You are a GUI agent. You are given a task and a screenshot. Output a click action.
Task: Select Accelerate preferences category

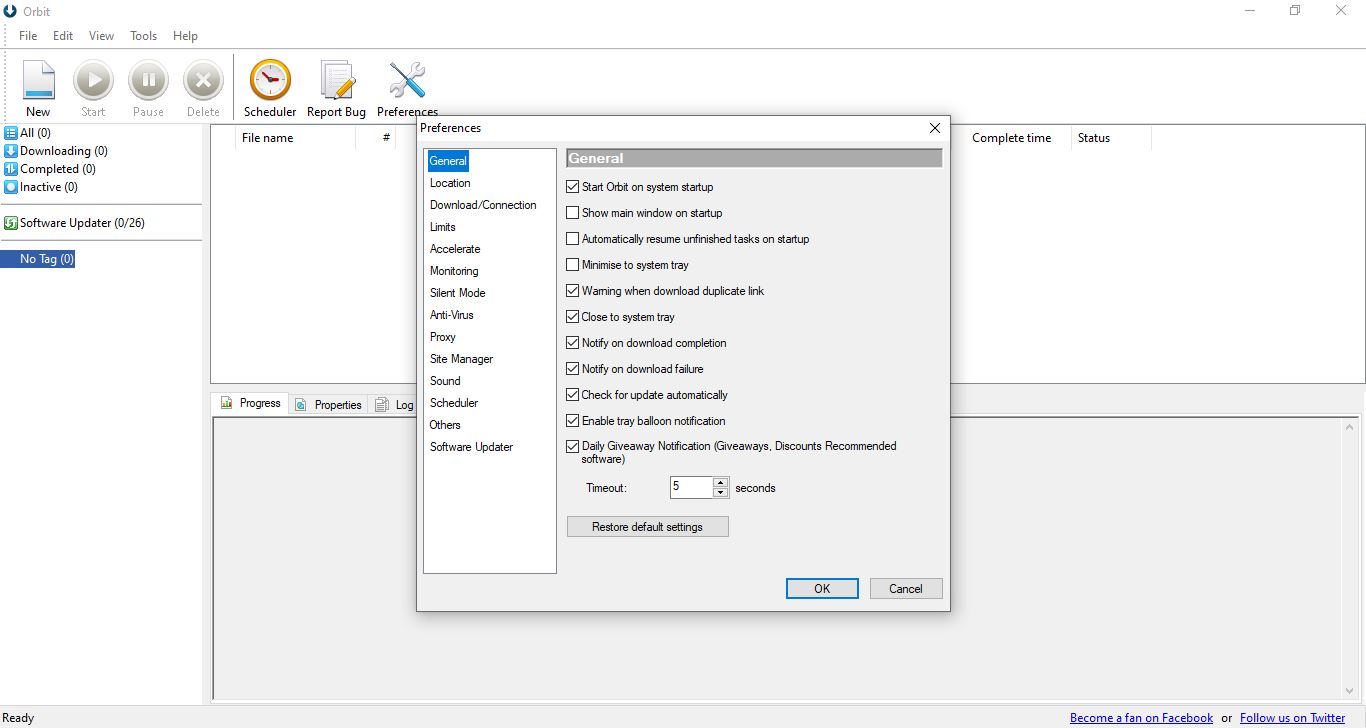(455, 249)
